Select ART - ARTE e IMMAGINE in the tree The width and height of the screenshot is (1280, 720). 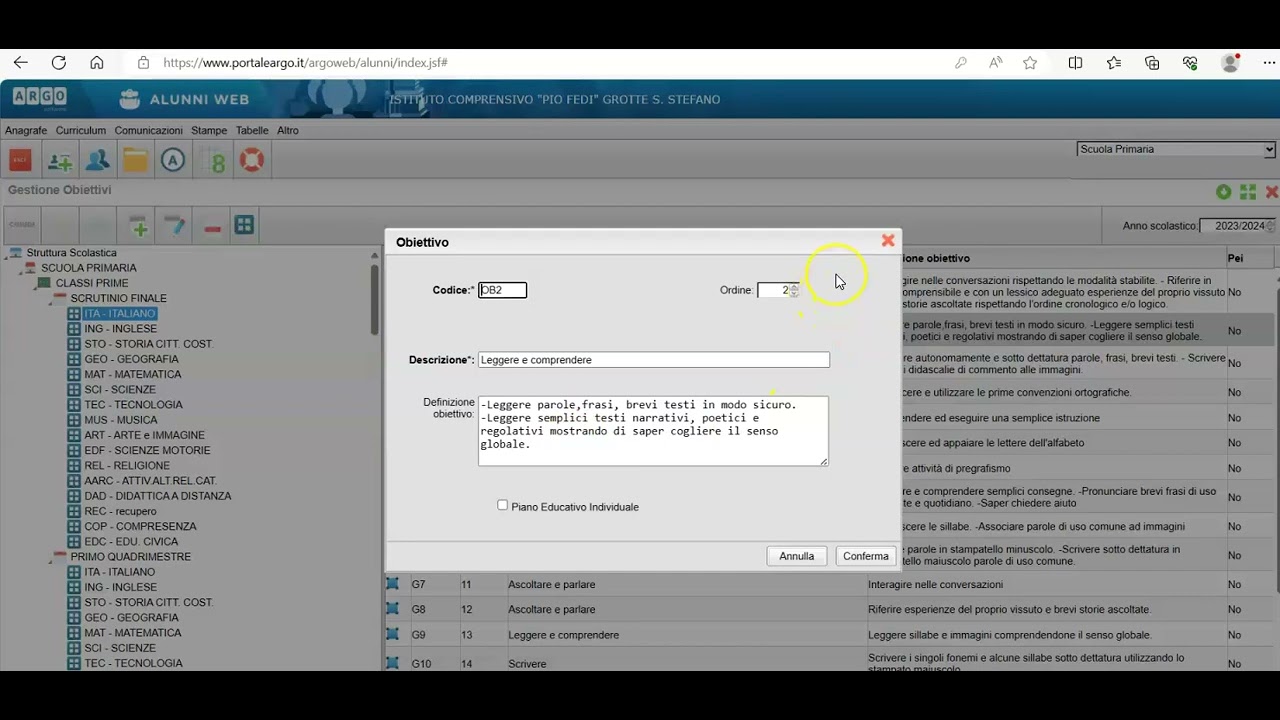[144, 435]
